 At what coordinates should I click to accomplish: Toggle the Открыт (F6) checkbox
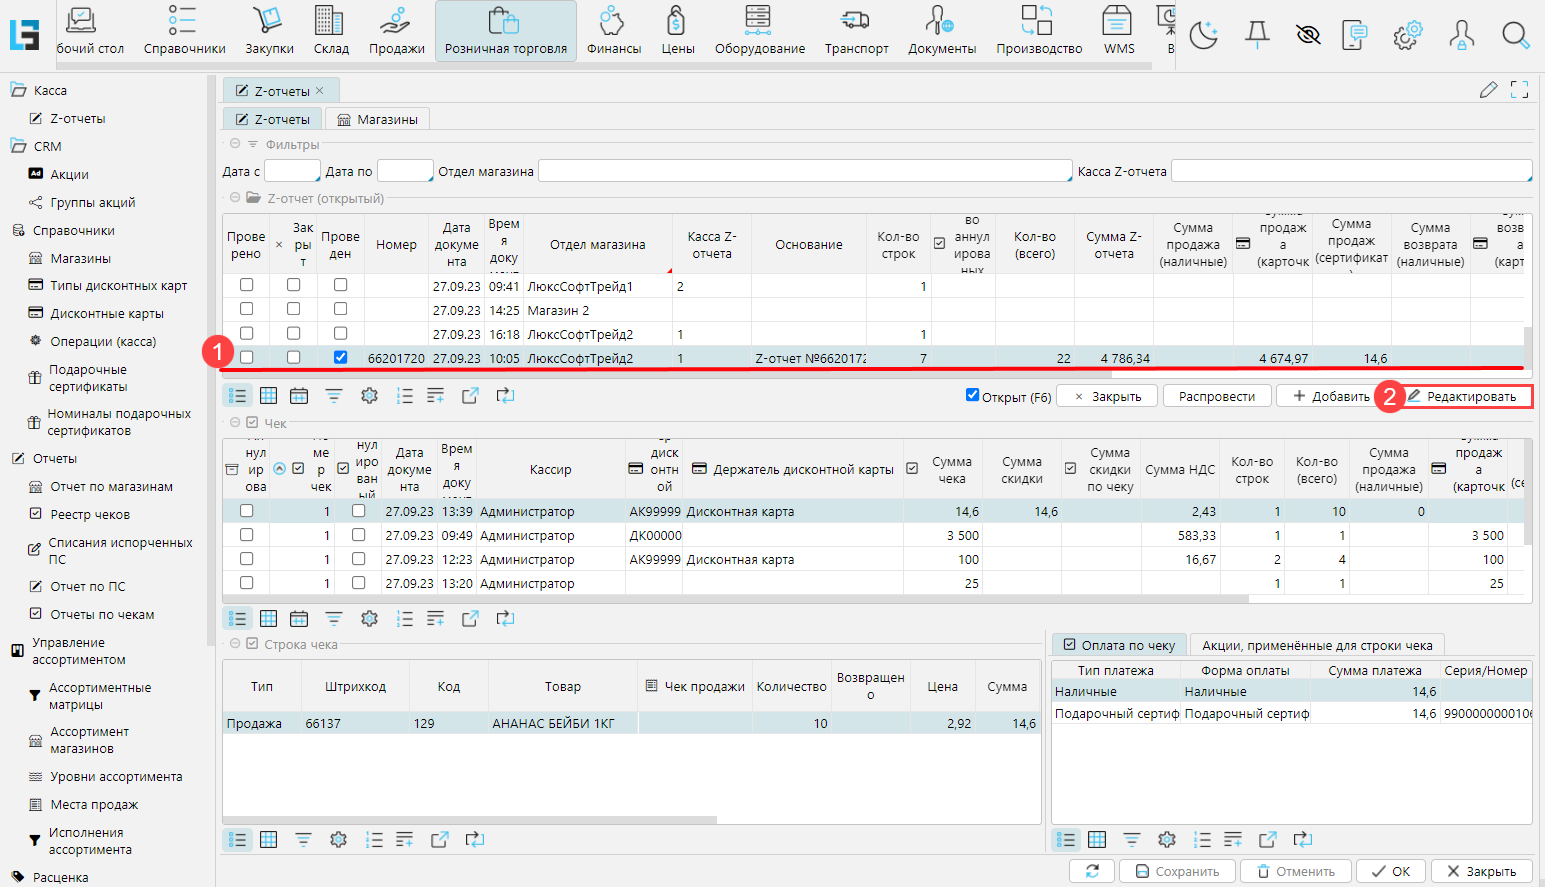(x=972, y=395)
